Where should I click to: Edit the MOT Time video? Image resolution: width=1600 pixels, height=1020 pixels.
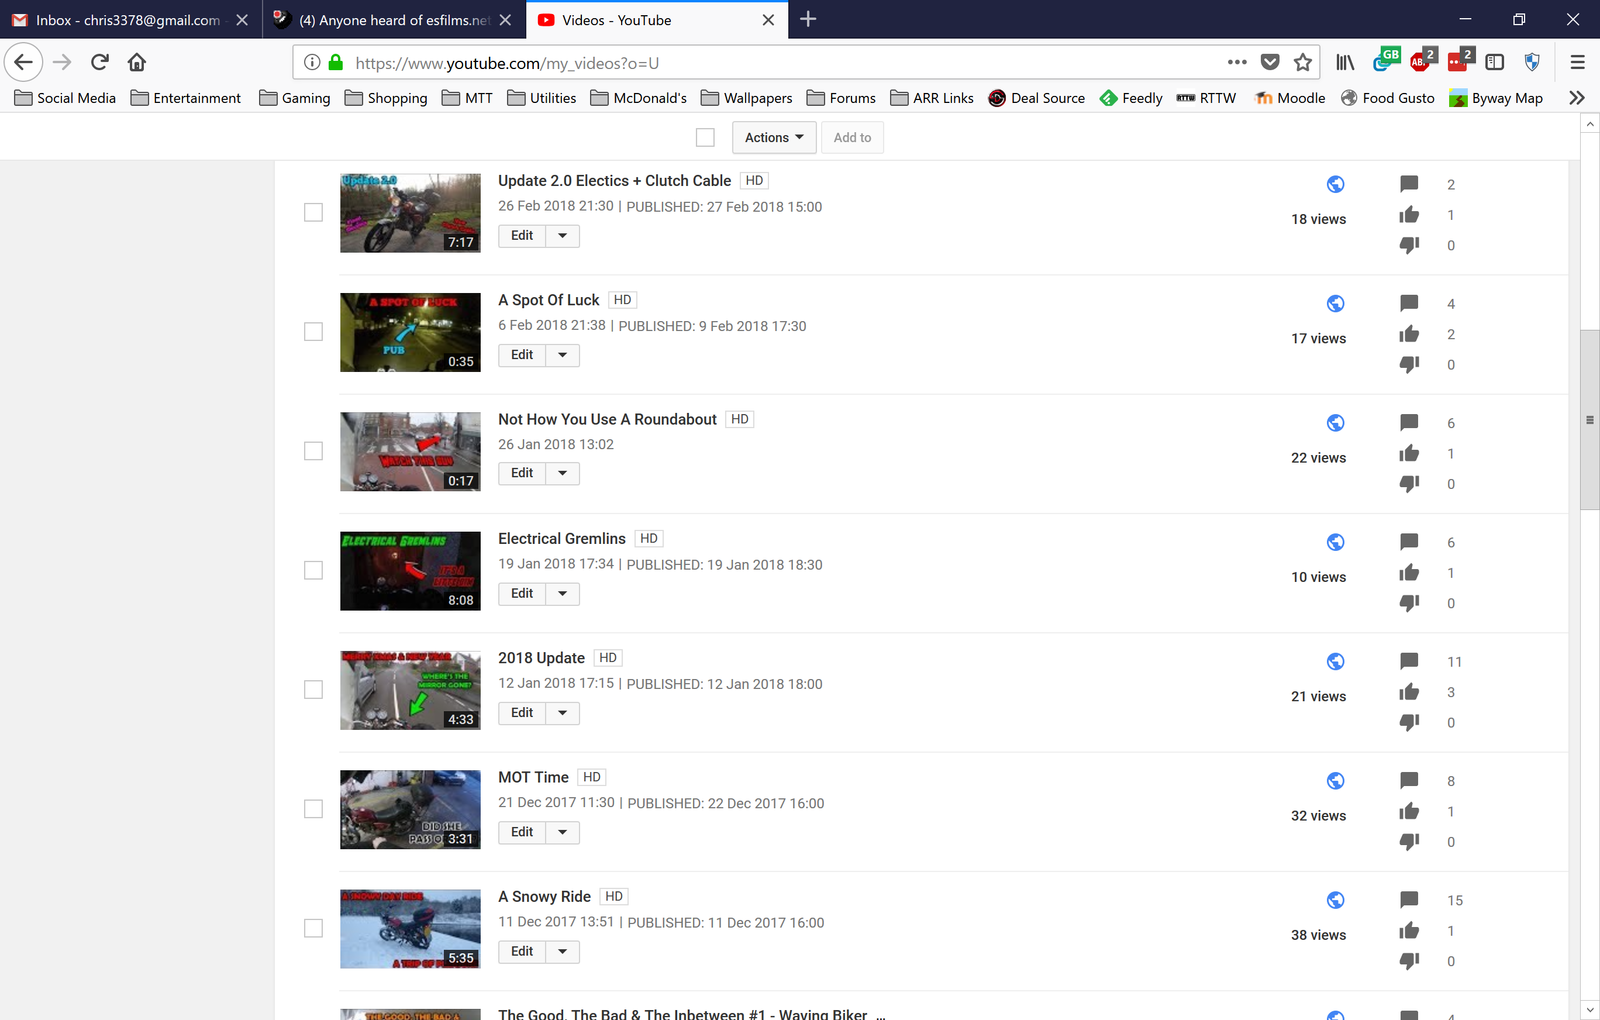[x=522, y=832]
